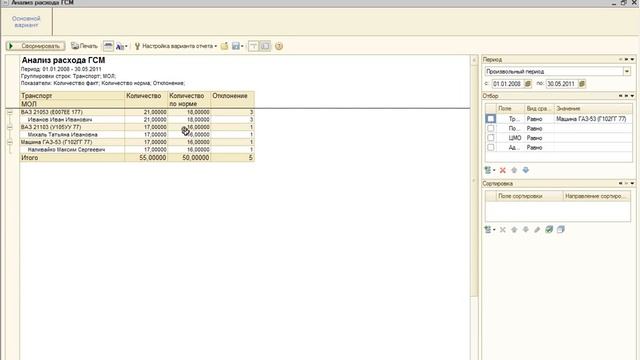Open the Период panel menu arrow
The height and width of the screenshot is (360, 640).
(633, 60)
